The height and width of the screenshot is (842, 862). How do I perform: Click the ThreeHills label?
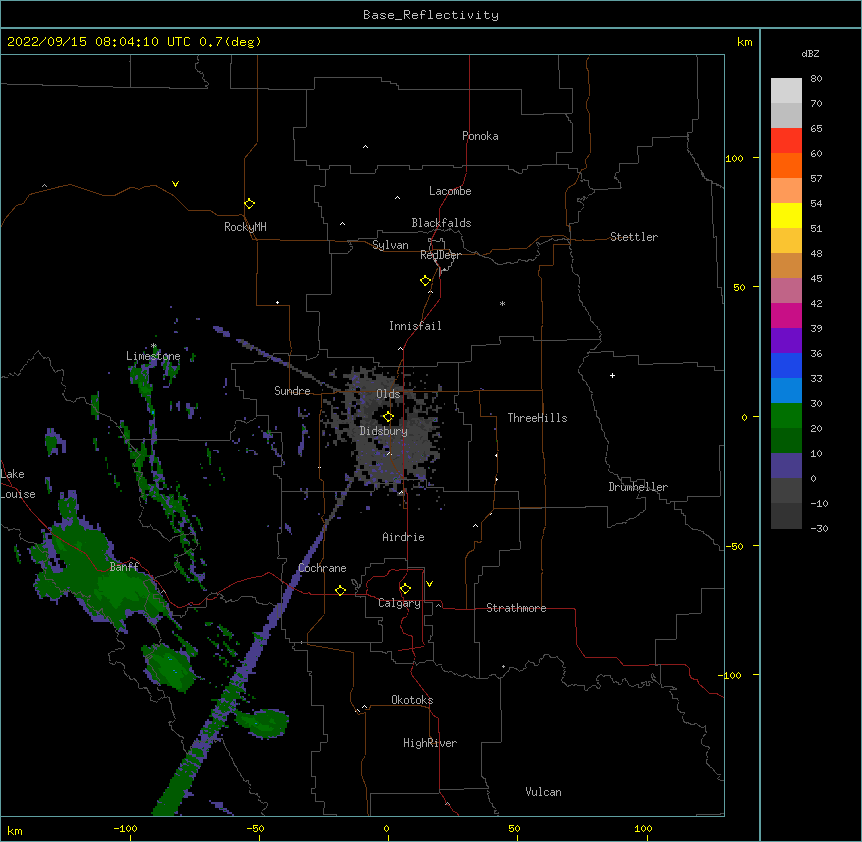pos(537,418)
